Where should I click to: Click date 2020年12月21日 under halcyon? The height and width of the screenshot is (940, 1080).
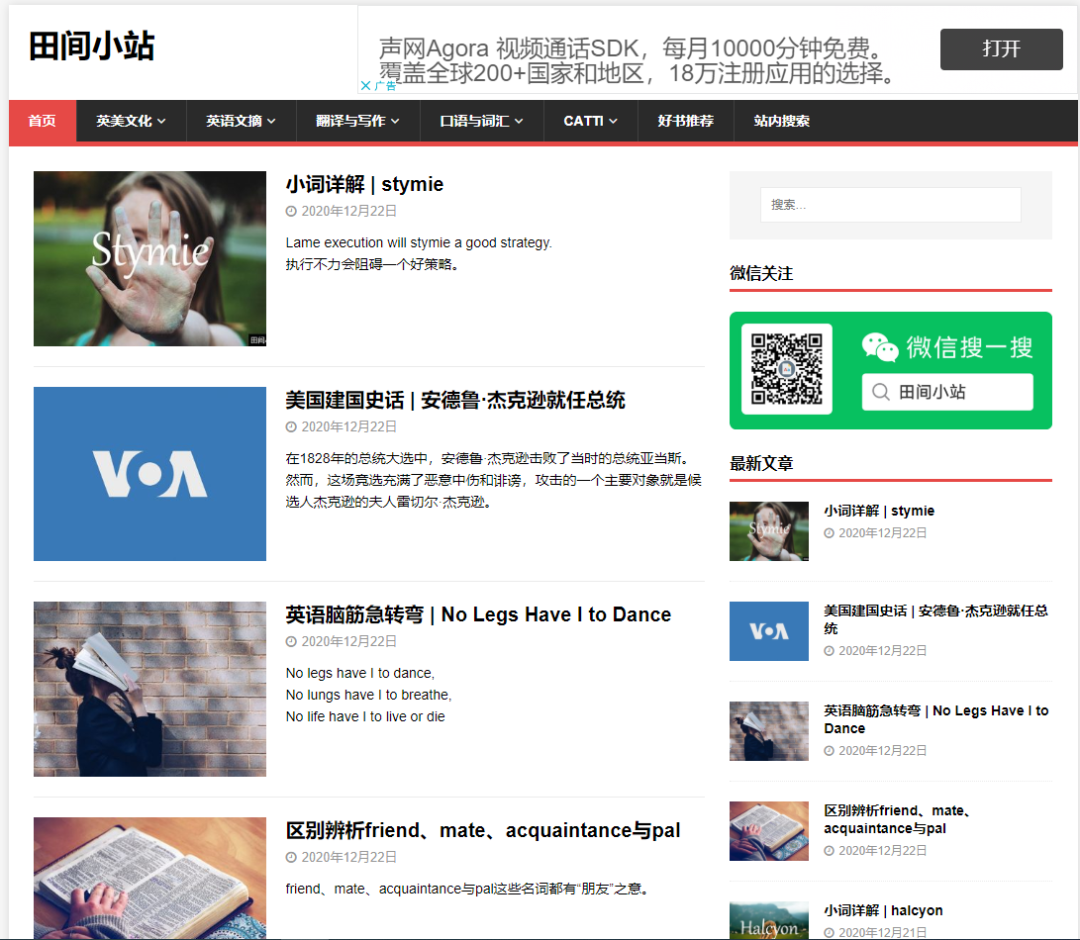coord(882,932)
